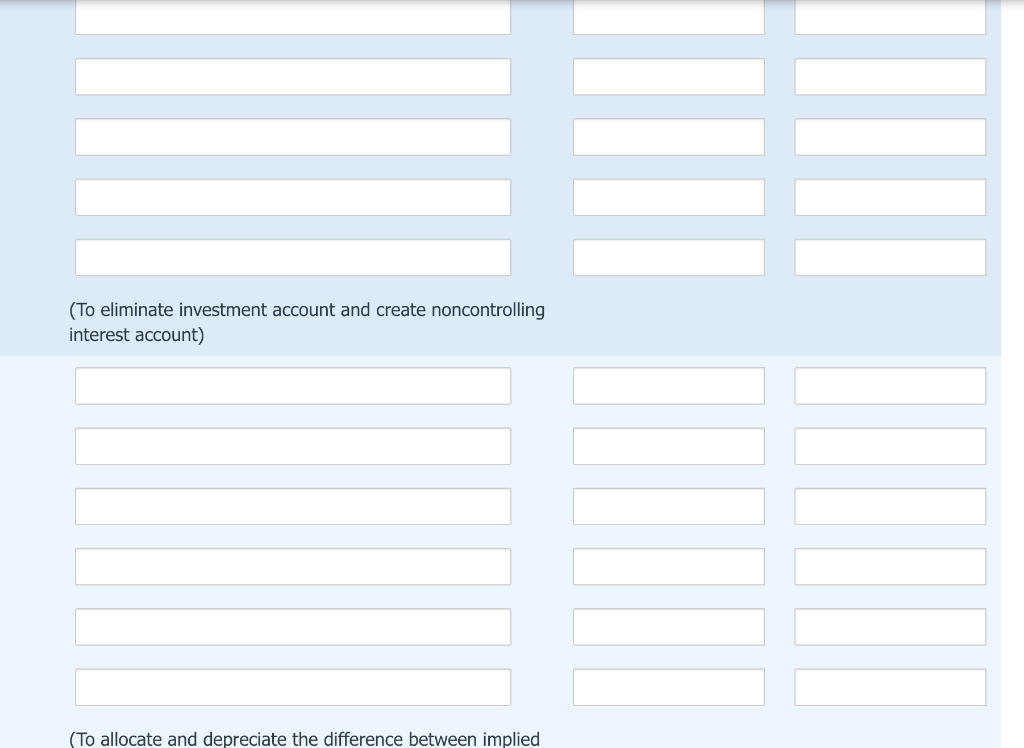Screen dimensions: 1024x748
Task: Click the first account title field
Action: point(292,15)
